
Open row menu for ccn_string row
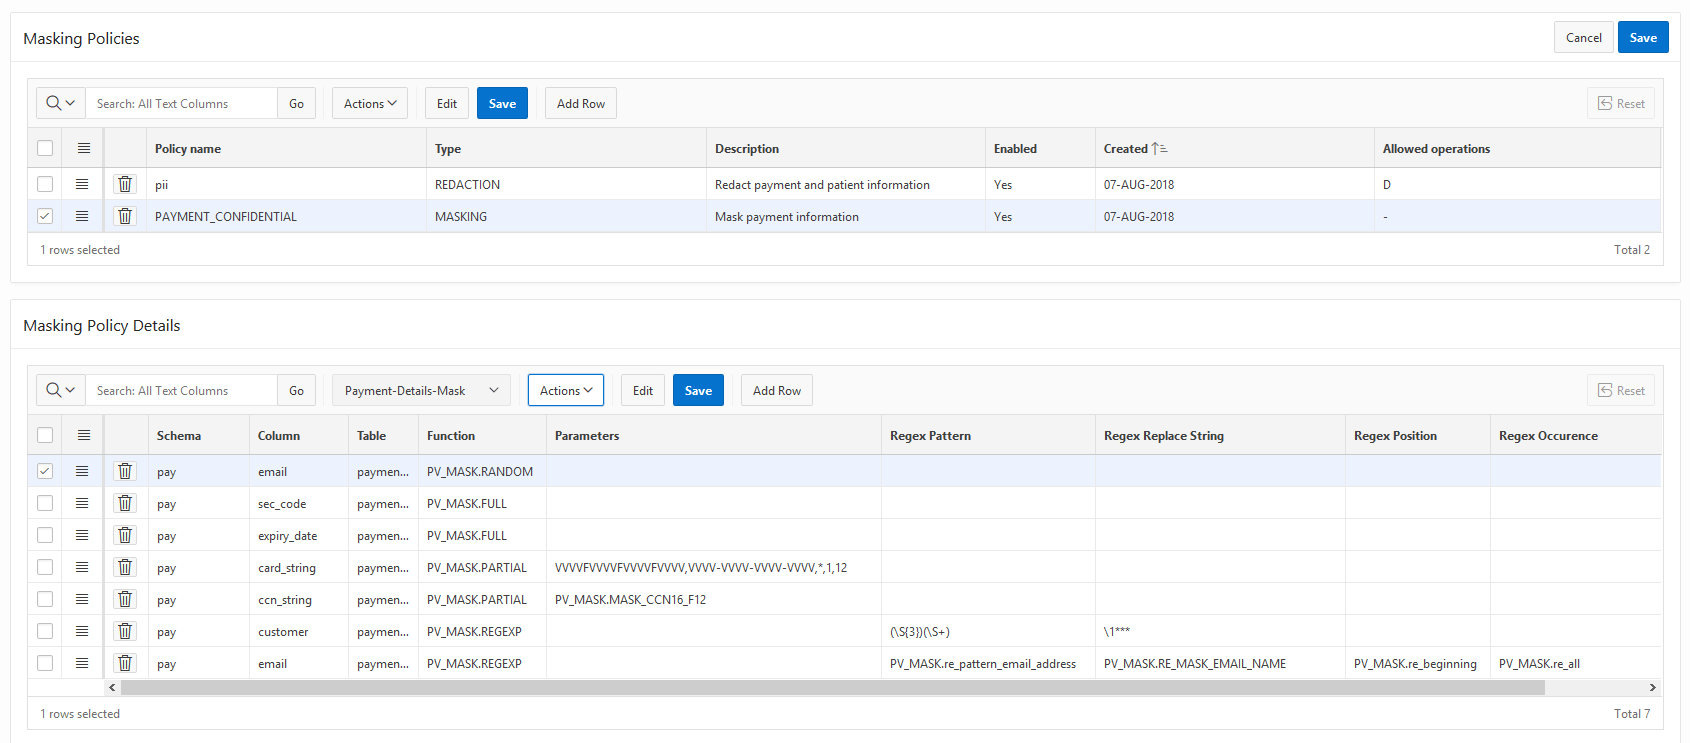click(82, 599)
